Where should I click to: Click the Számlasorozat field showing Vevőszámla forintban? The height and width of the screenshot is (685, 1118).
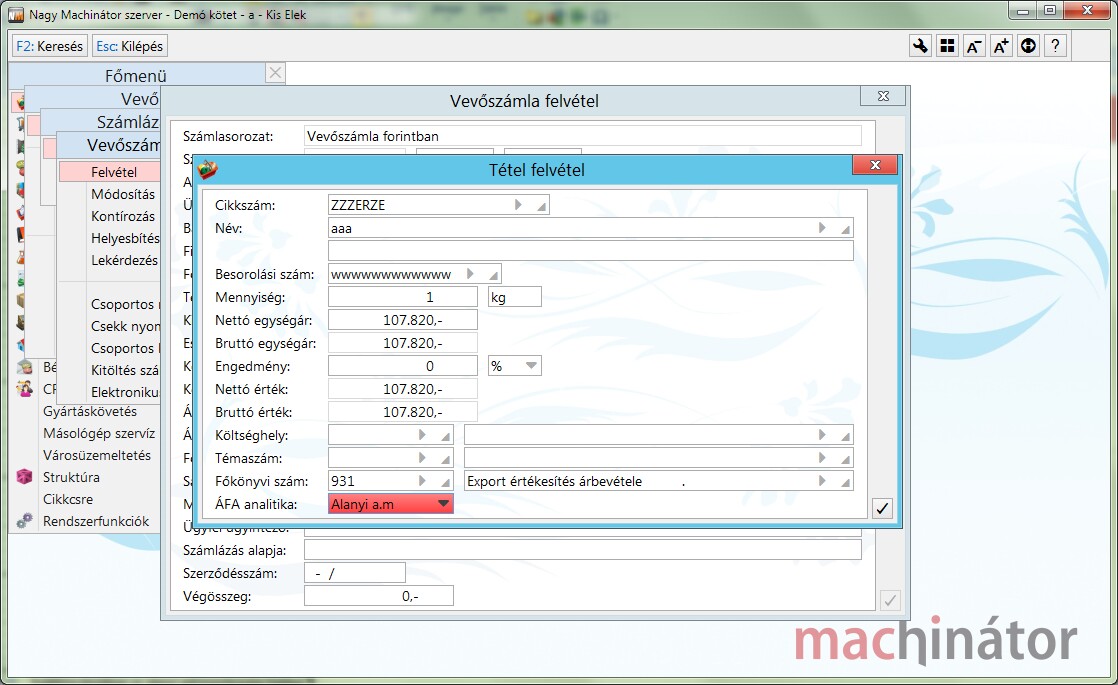coord(583,135)
